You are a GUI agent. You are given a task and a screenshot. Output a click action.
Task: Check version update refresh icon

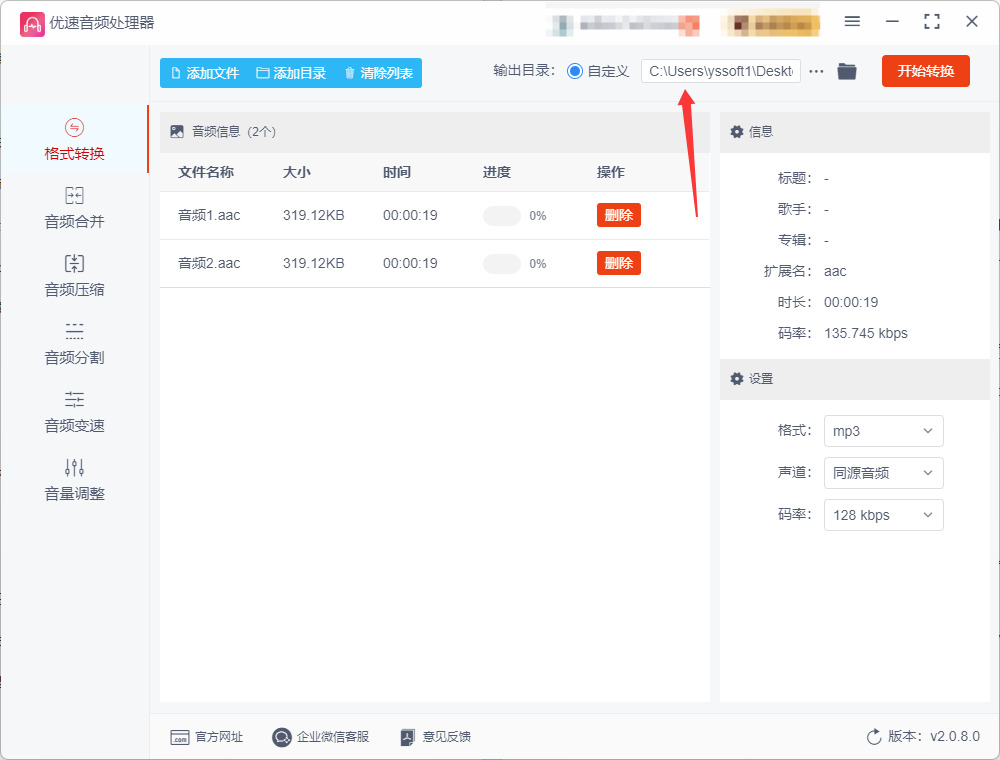(874, 737)
